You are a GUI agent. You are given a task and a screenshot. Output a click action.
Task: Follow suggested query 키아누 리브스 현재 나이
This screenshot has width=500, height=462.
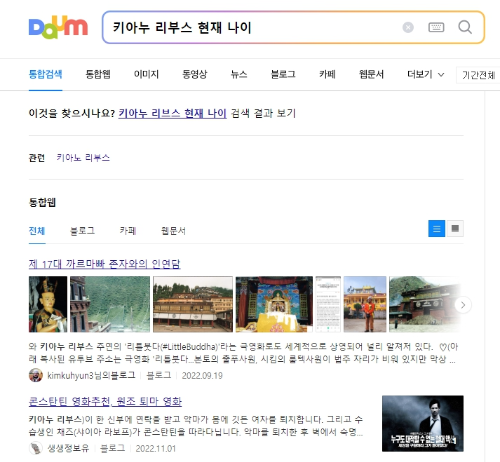[x=172, y=113]
